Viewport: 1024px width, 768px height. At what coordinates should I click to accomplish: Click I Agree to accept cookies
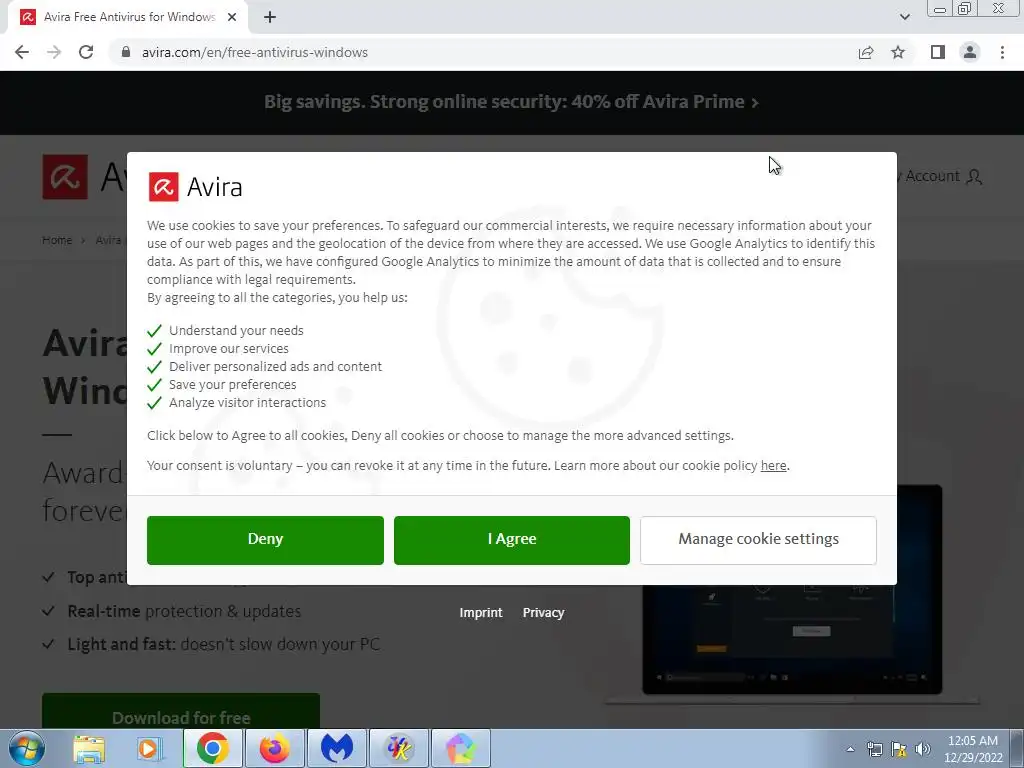point(511,540)
